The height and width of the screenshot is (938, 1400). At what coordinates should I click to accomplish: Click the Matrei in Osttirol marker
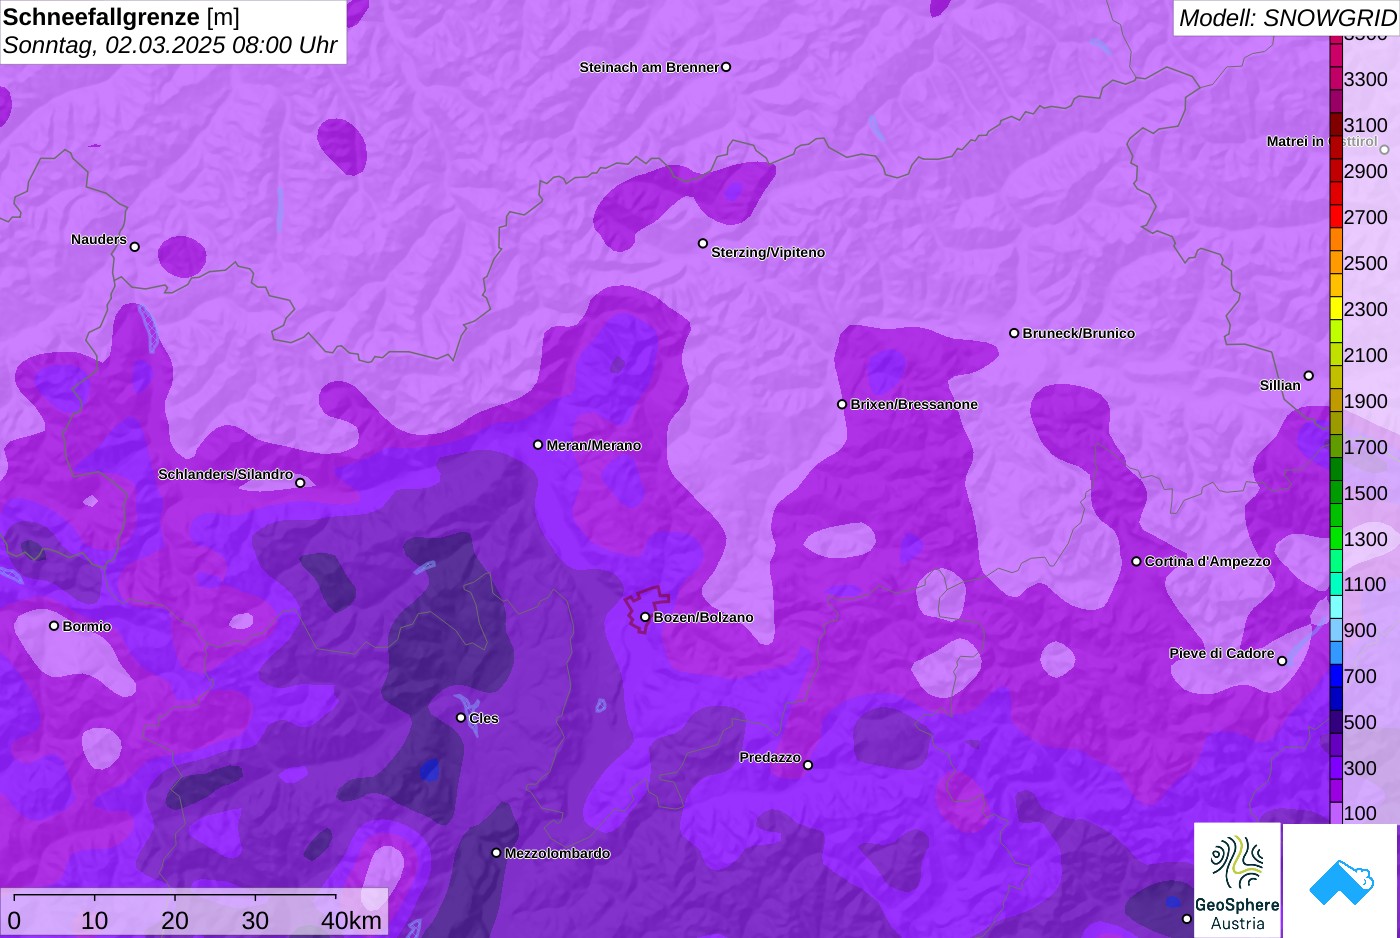coord(1384,150)
